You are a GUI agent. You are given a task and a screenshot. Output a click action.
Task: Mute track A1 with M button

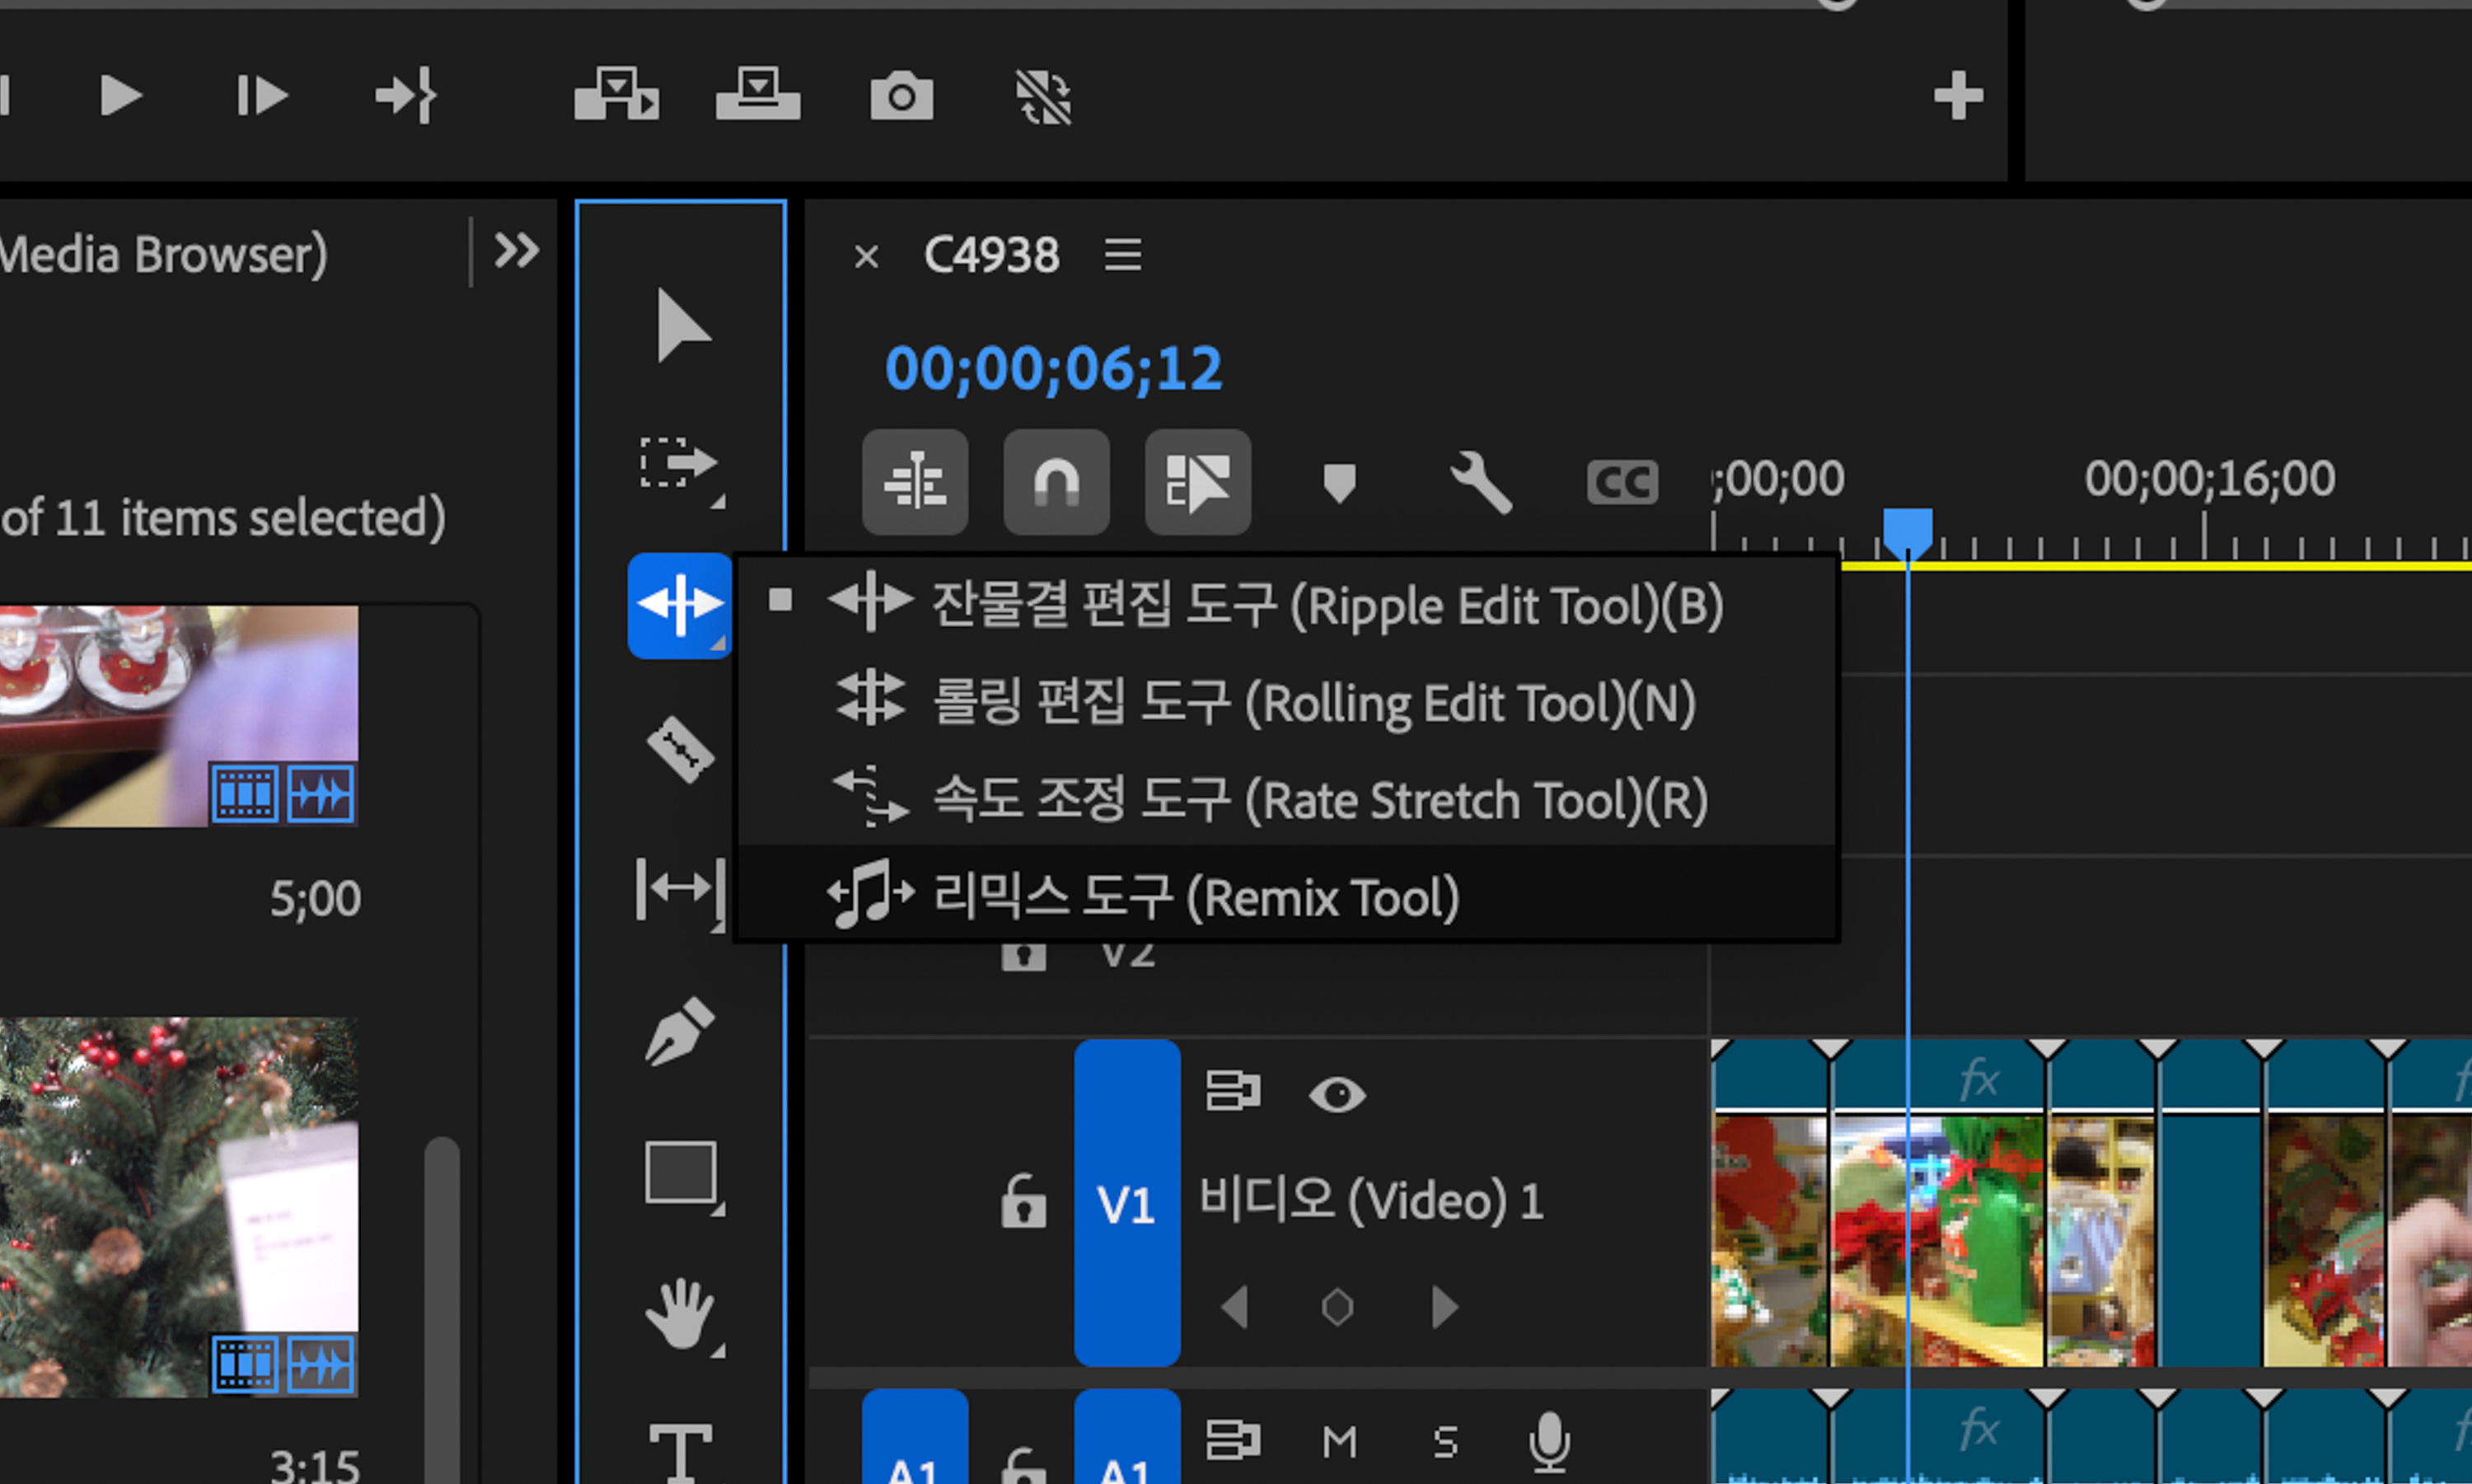point(1339,1442)
